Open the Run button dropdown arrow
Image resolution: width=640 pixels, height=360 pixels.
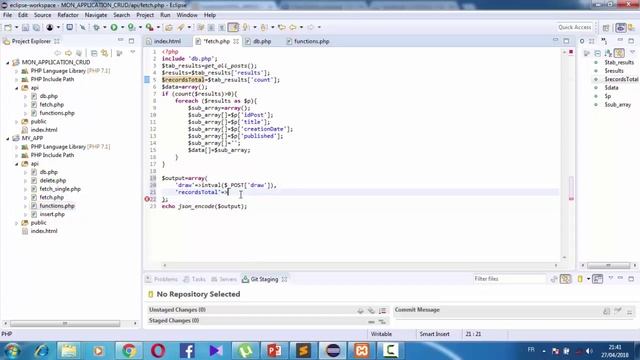pyautogui.click(x=122, y=27)
